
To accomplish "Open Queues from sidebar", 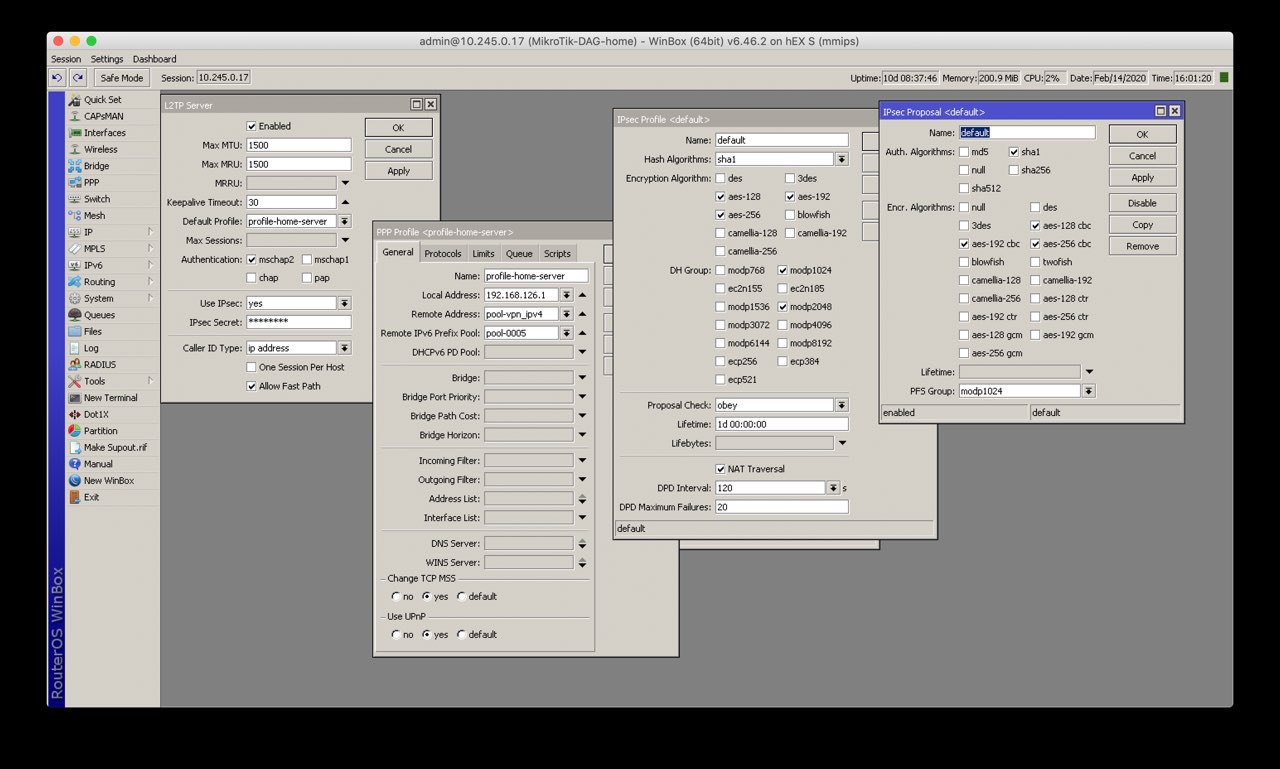I will pyautogui.click(x=100, y=315).
